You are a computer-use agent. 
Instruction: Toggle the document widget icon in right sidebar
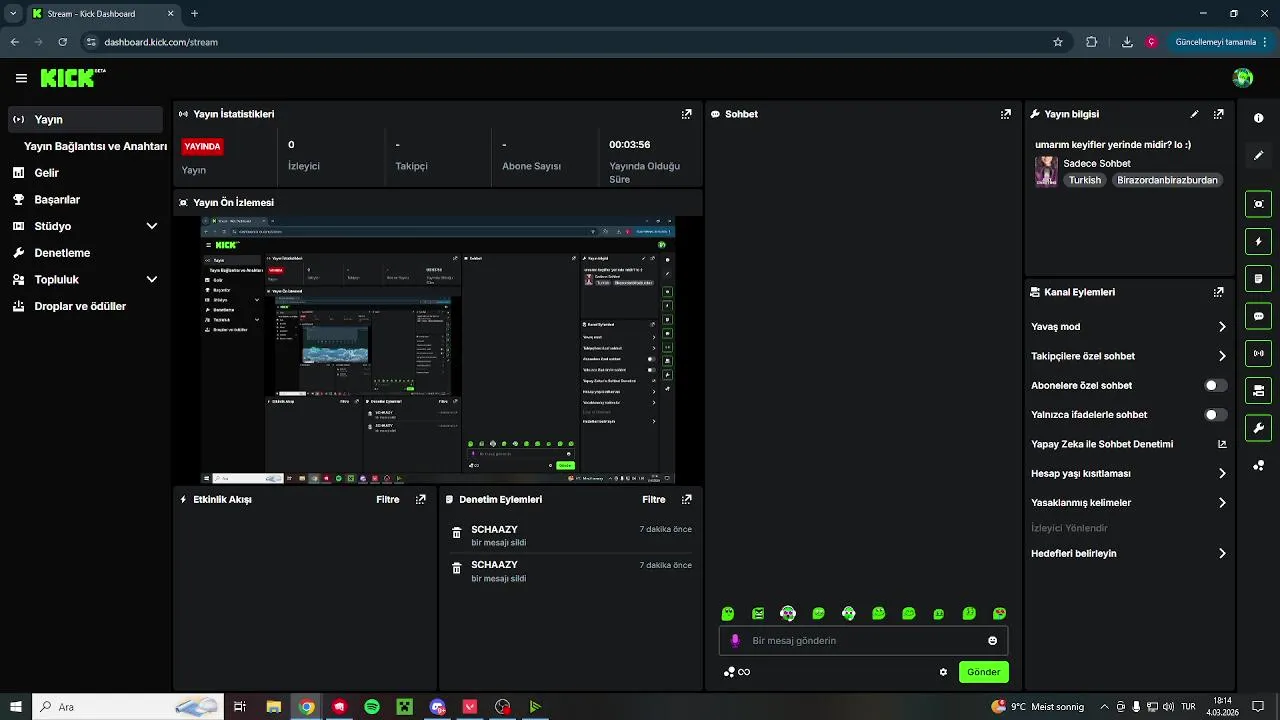click(x=1258, y=278)
